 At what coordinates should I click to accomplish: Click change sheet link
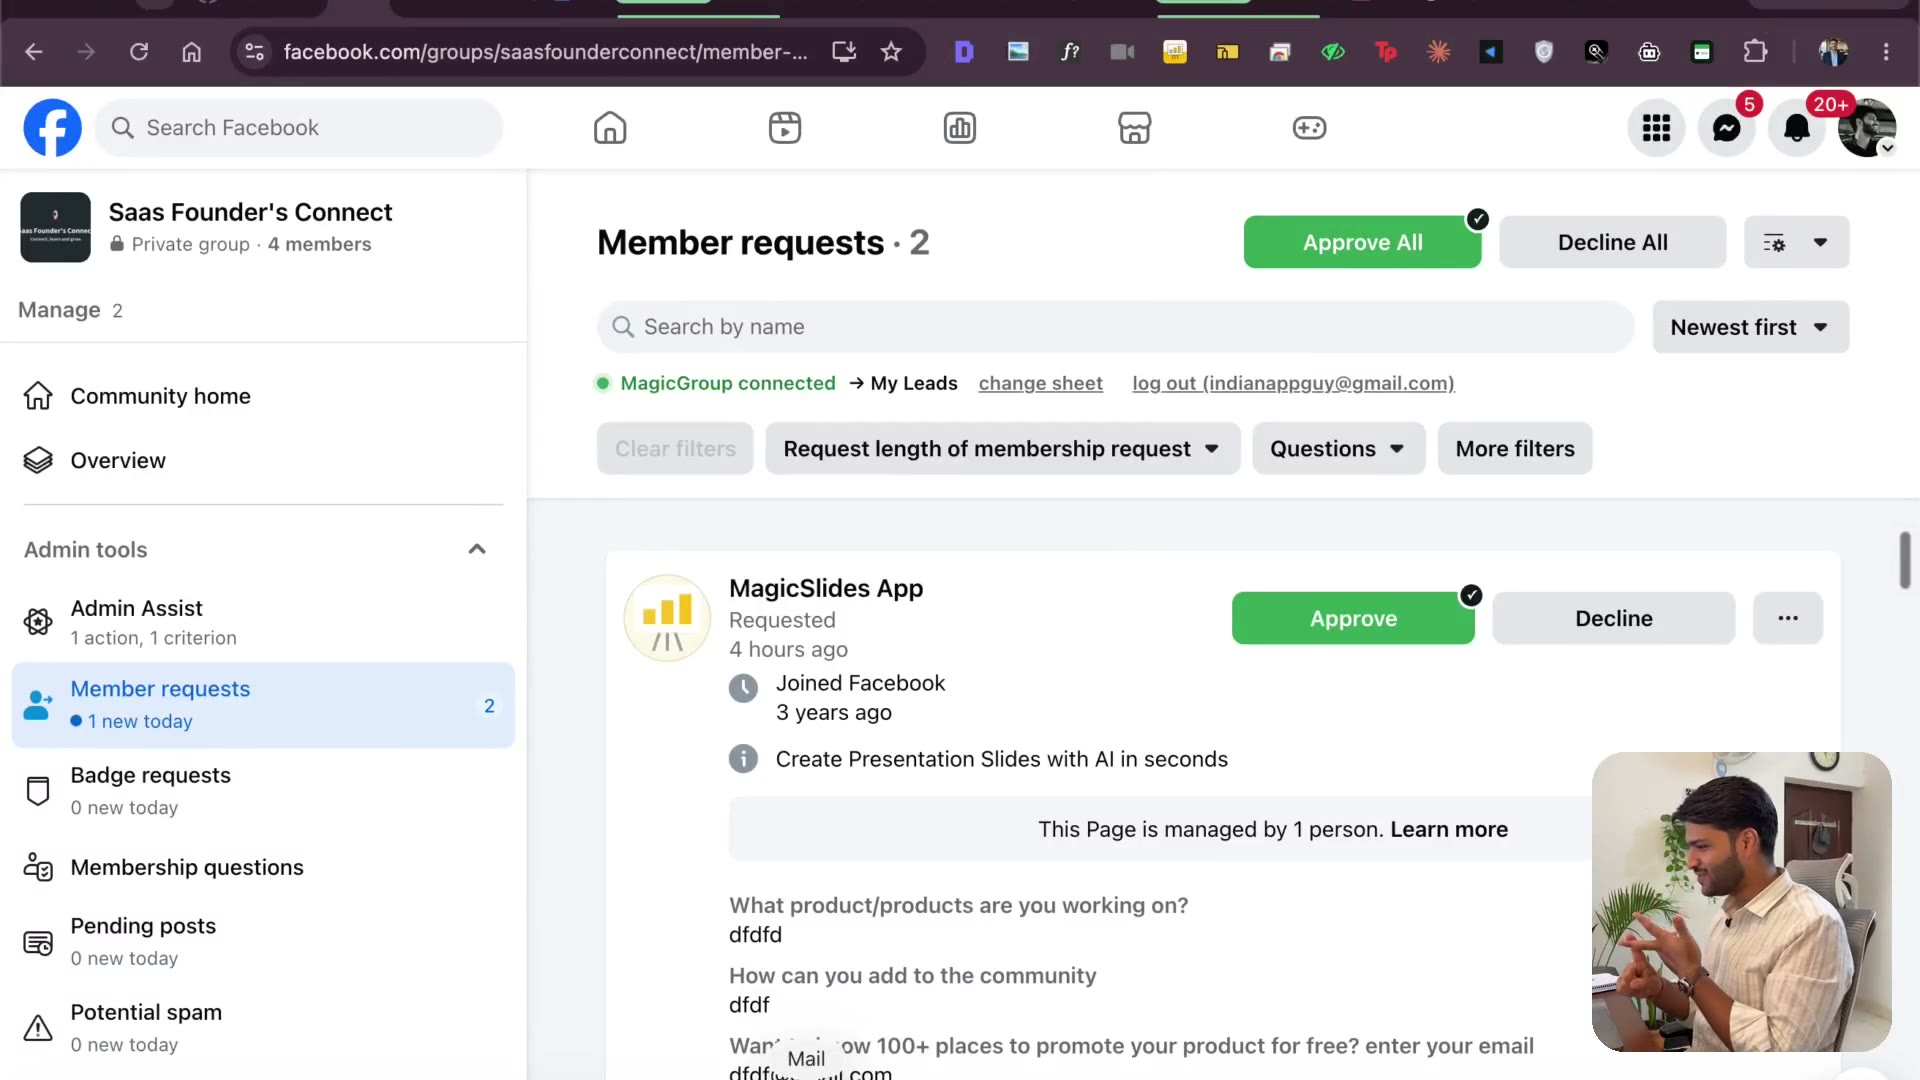tap(1040, 383)
